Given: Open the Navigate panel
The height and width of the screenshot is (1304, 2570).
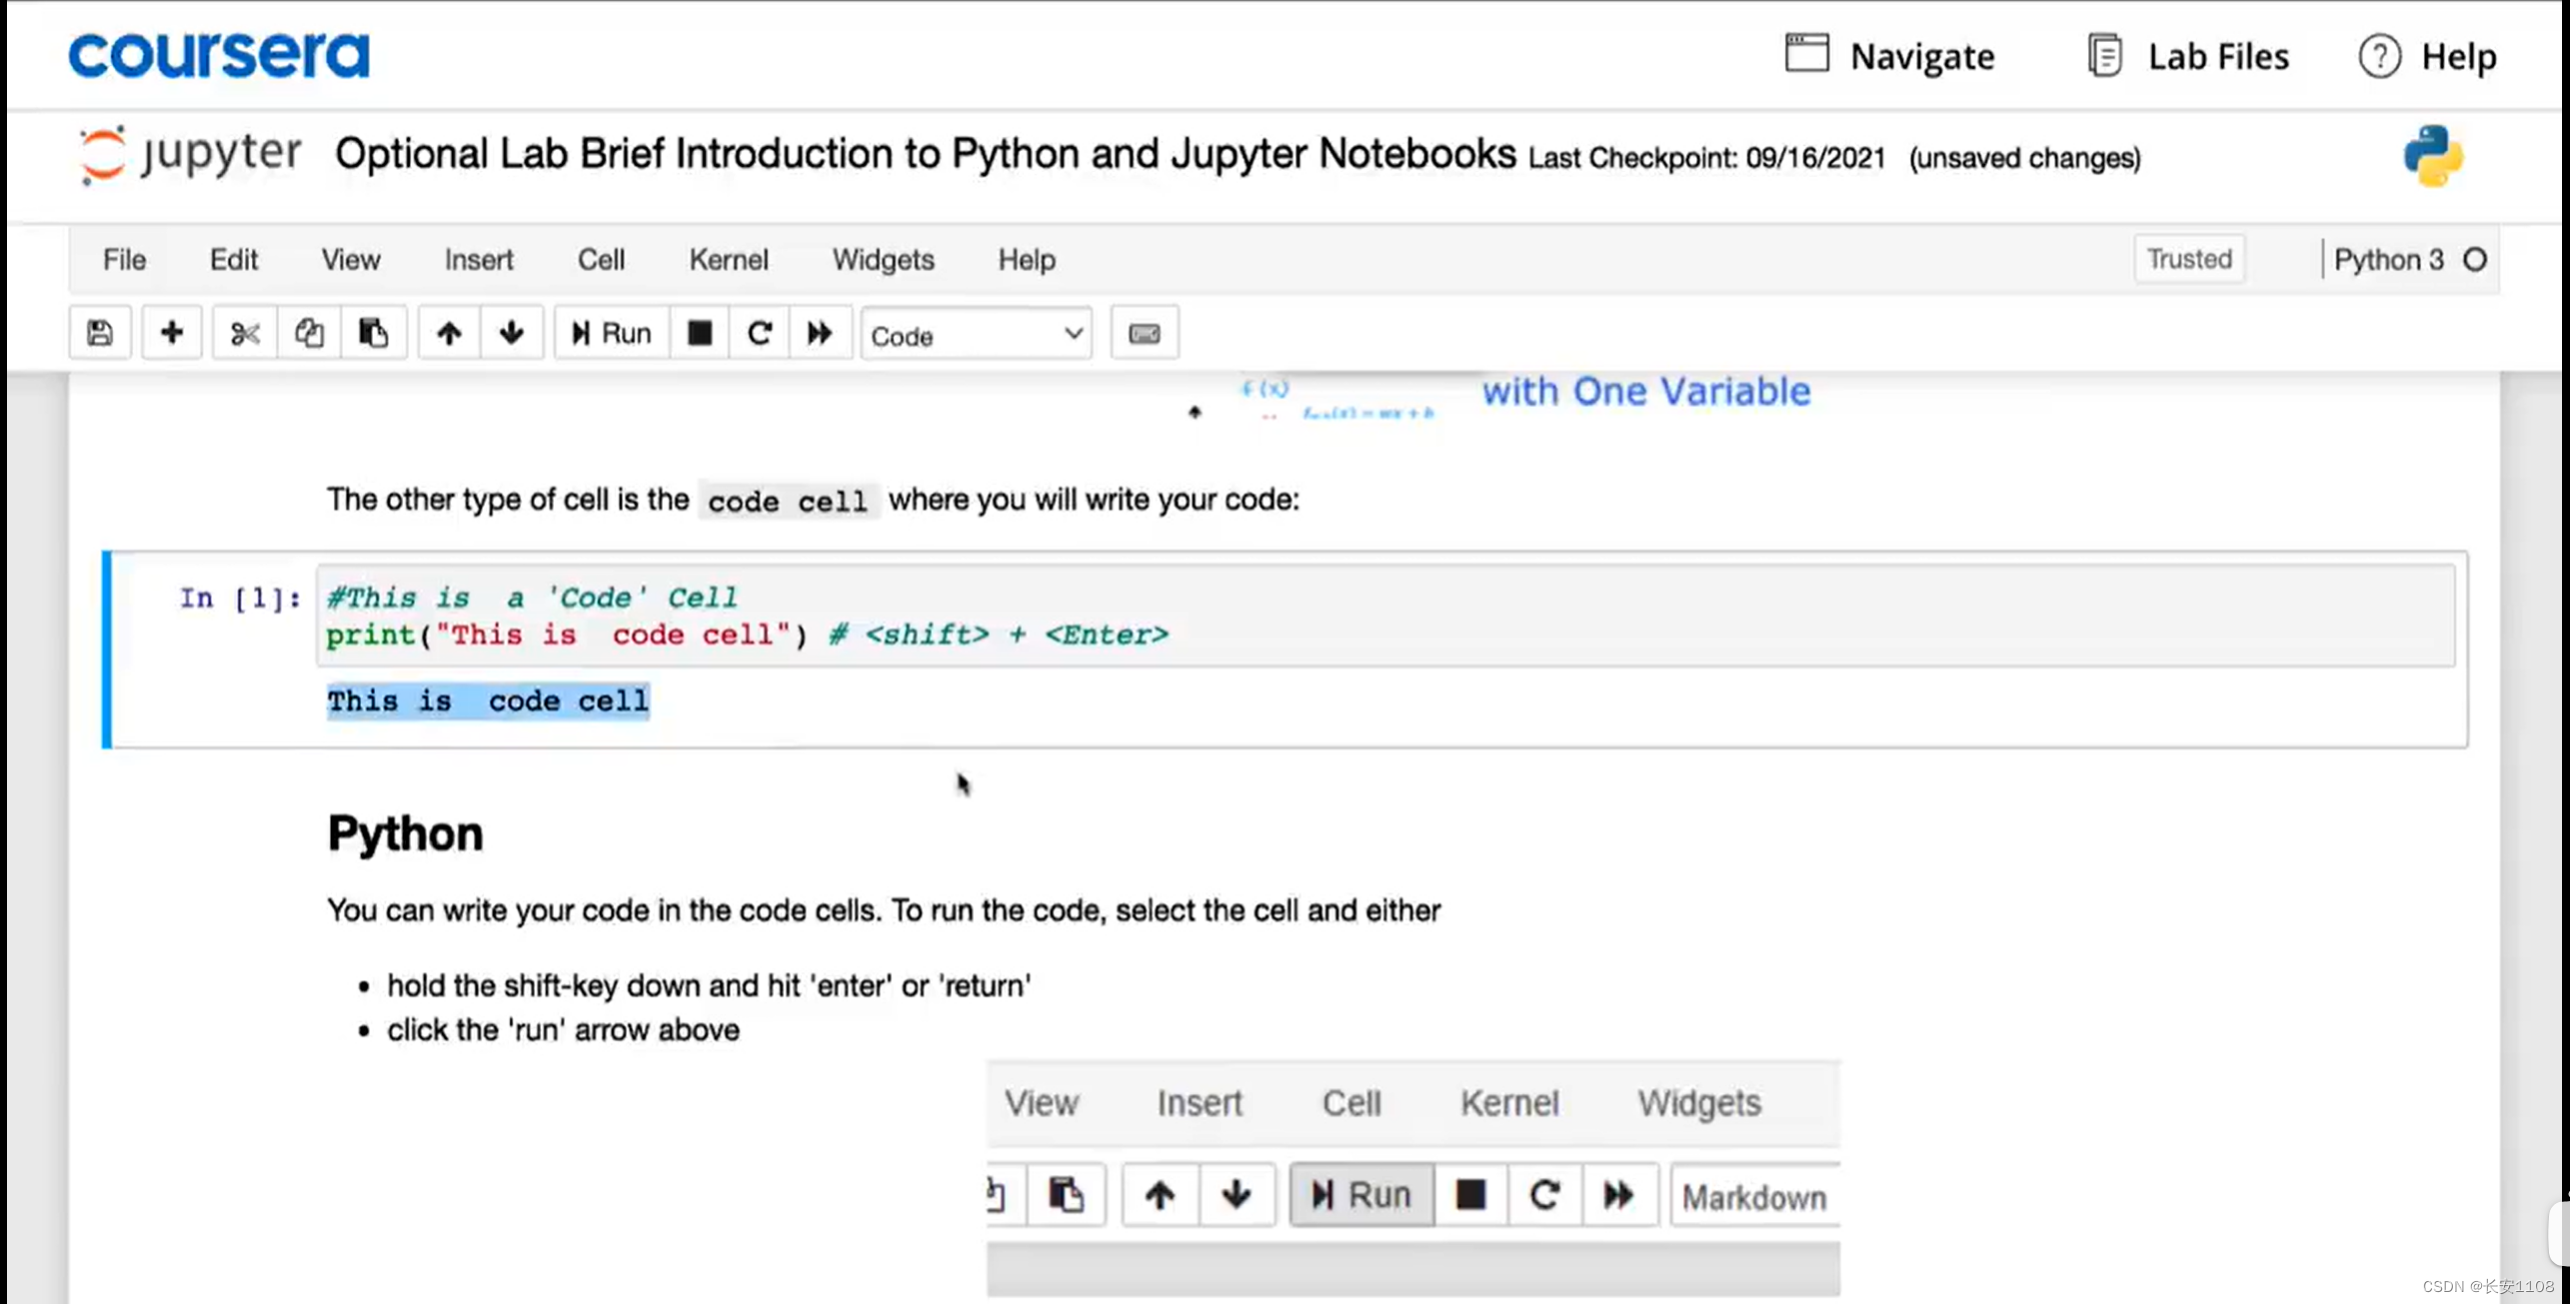Looking at the screenshot, I should pos(1890,56).
